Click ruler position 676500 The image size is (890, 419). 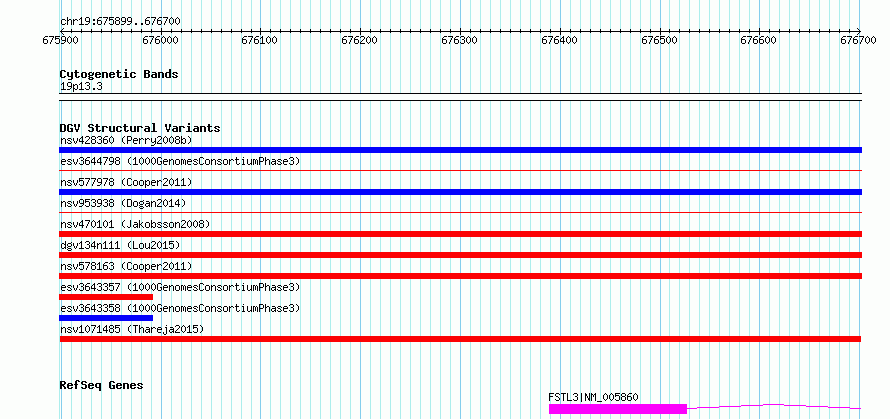tap(660, 40)
